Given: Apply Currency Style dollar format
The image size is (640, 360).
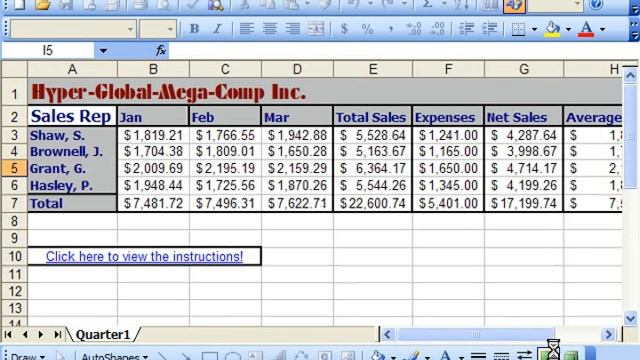Looking at the screenshot, I should tap(344, 29).
